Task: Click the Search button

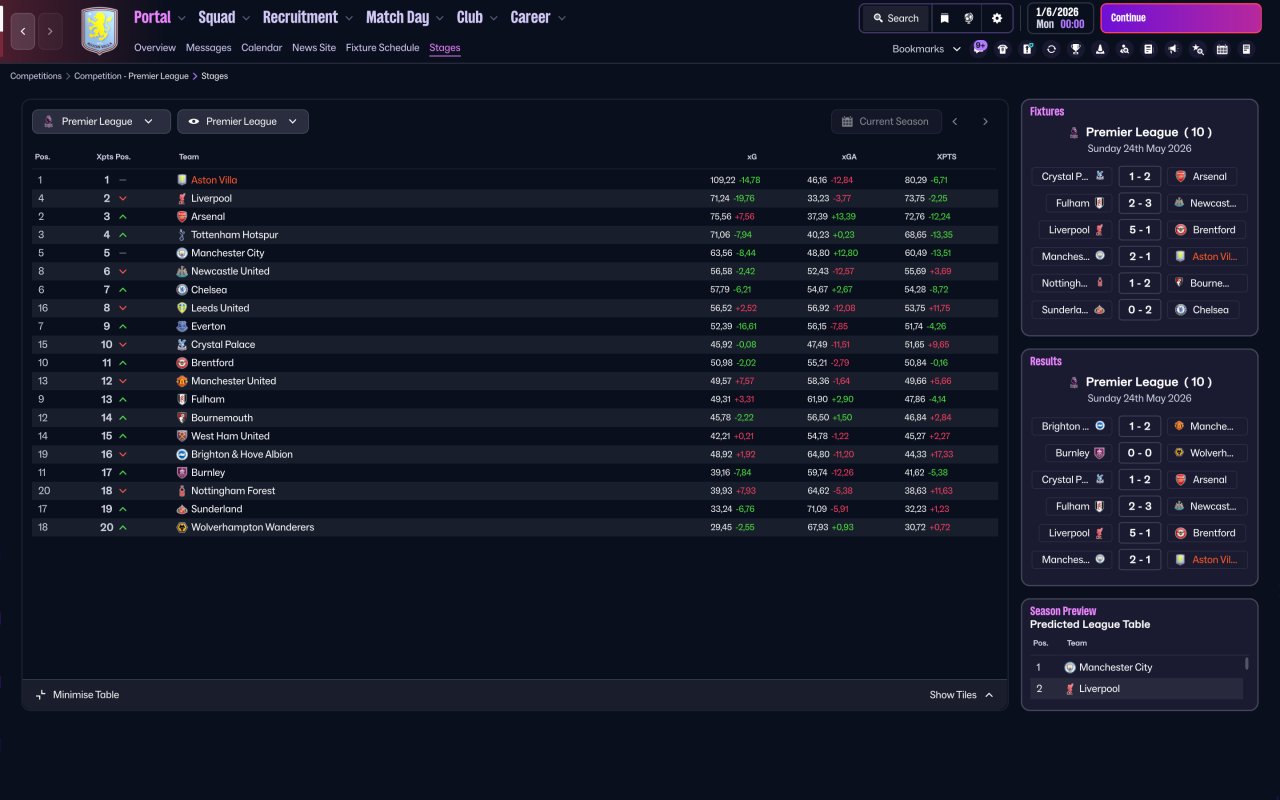Action: coord(896,18)
